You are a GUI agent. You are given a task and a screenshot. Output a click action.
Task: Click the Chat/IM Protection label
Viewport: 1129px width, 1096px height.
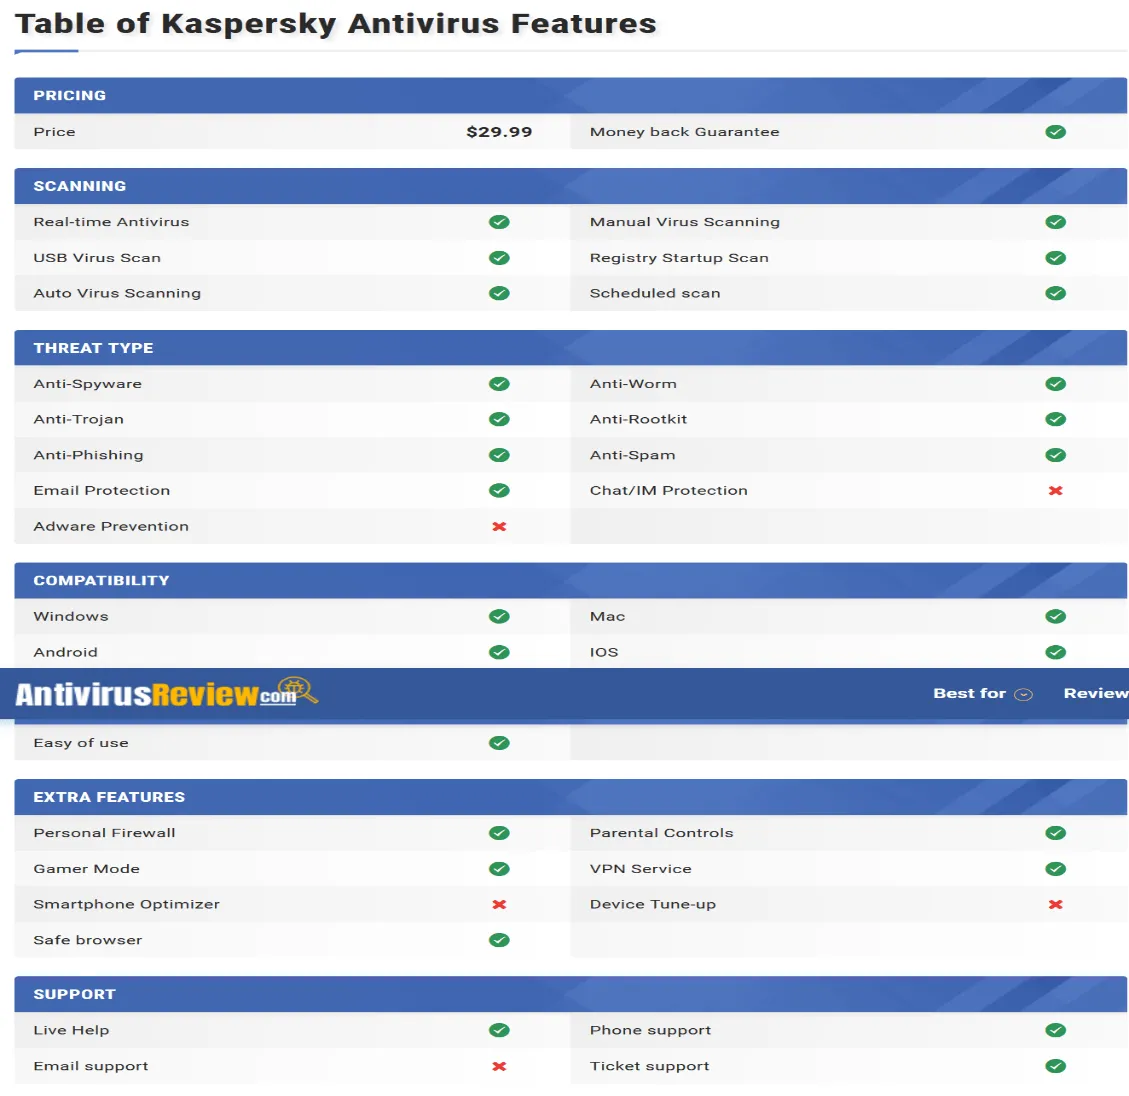pyautogui.click(x=669, y=490)
